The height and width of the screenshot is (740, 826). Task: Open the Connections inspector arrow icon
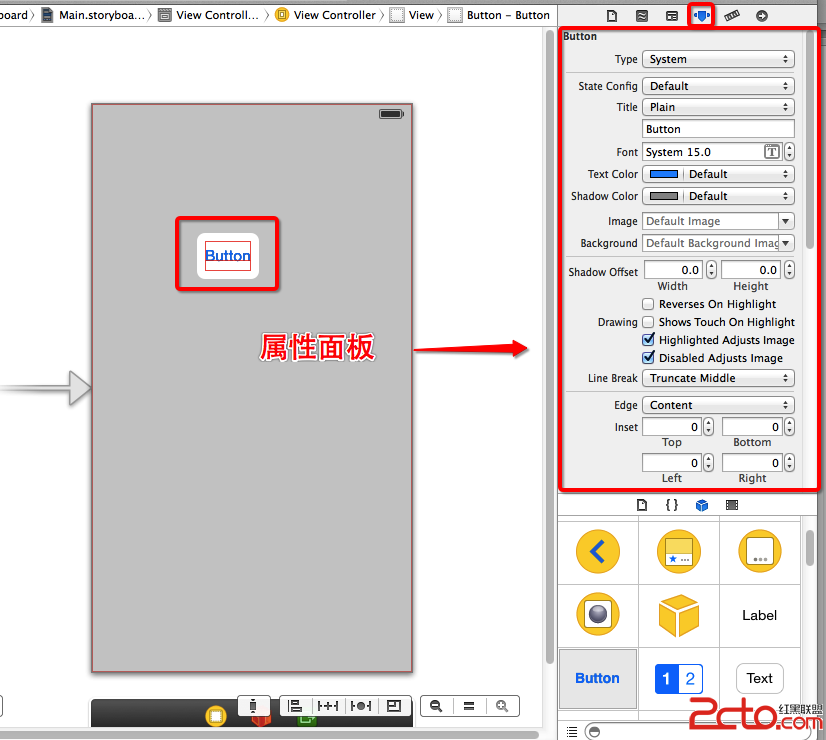click(762, 16)
